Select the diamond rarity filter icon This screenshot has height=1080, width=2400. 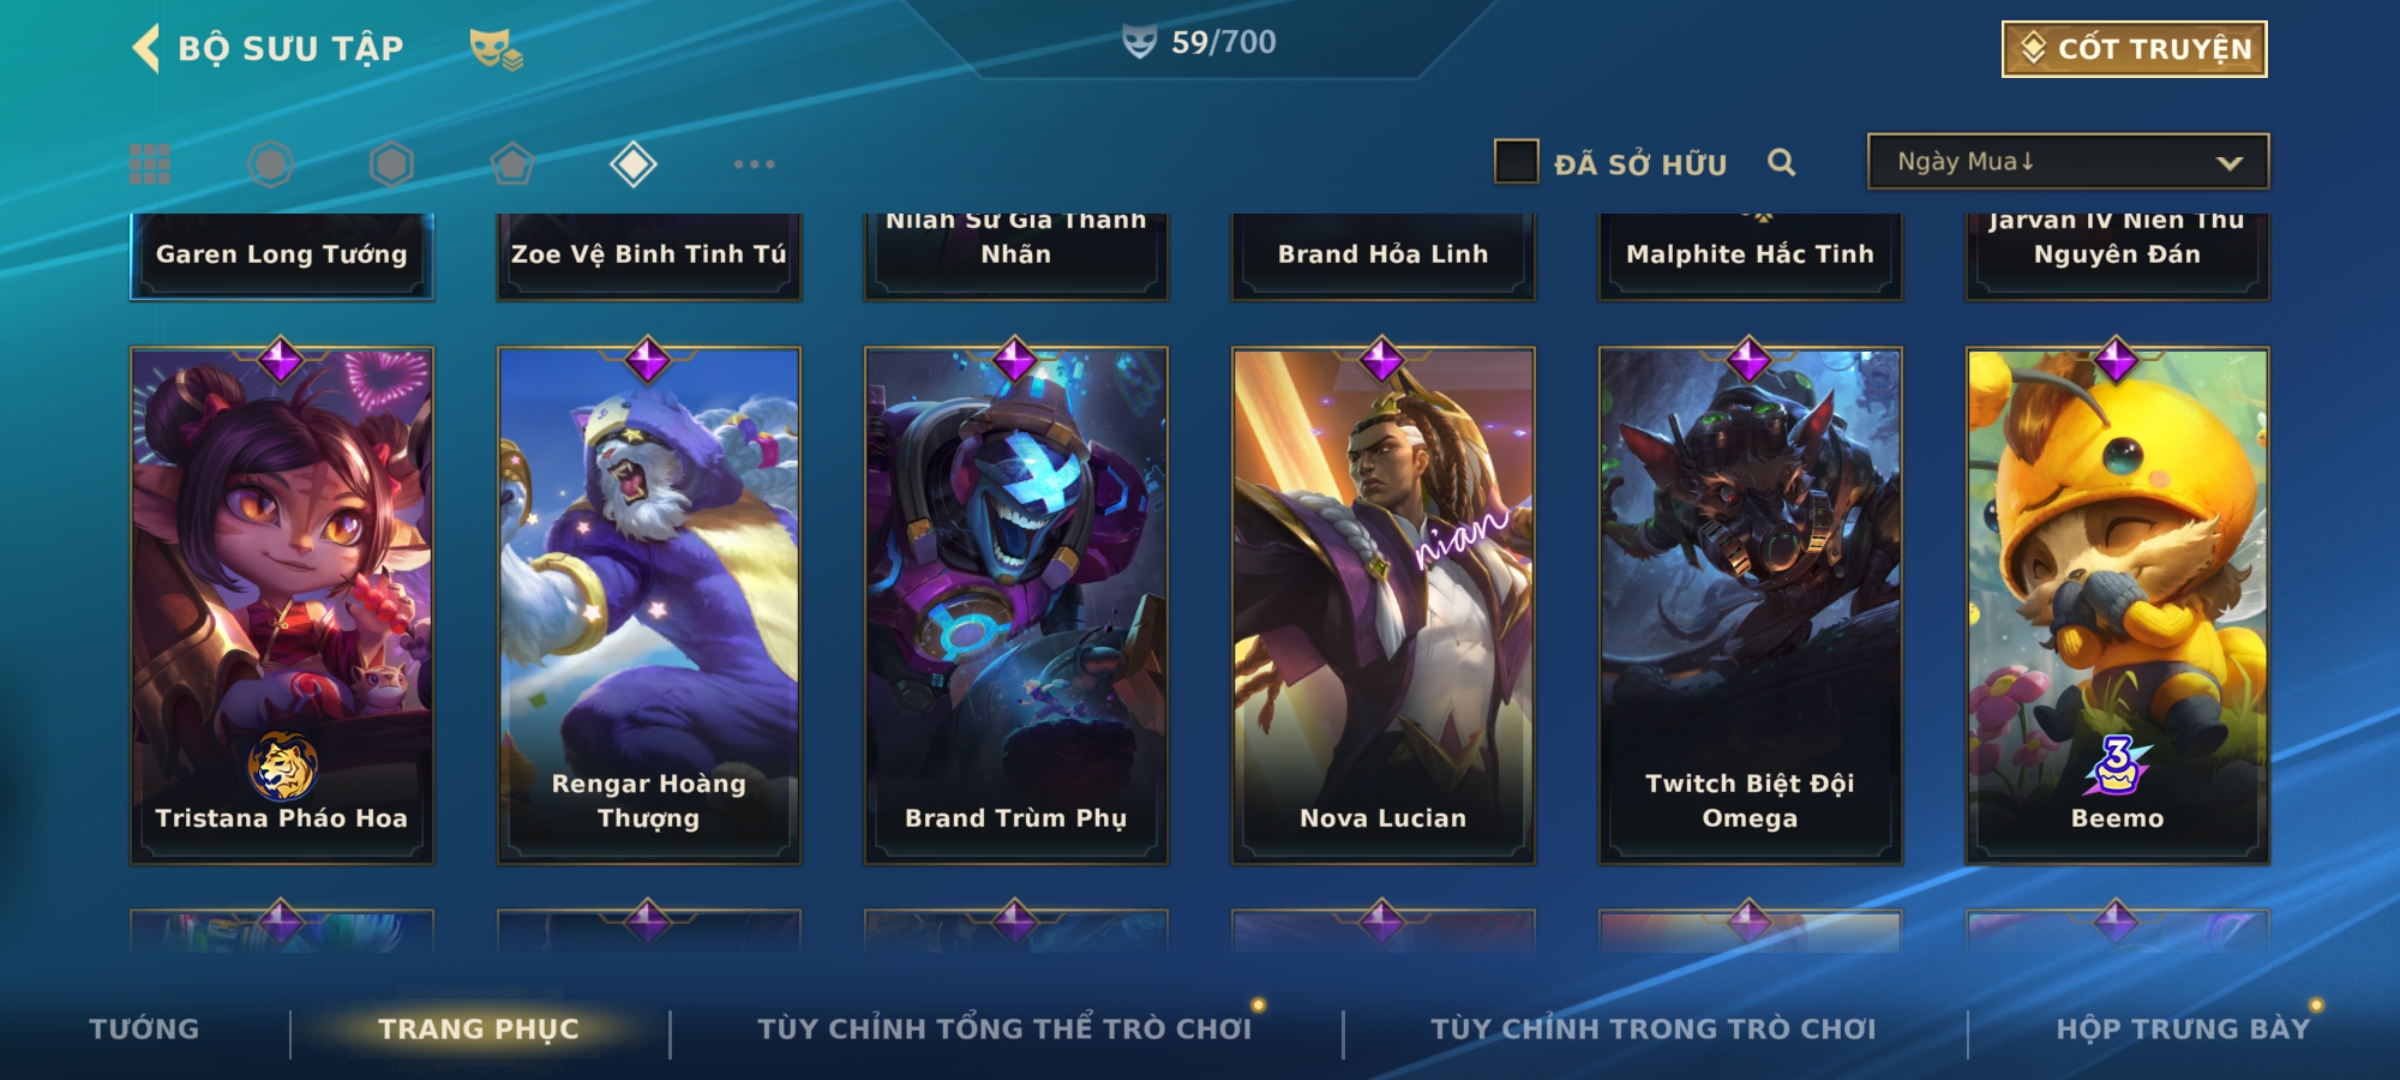click(x=633, y=164)
